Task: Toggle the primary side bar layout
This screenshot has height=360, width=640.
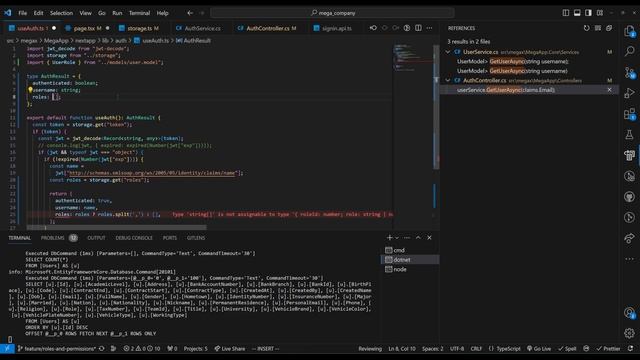Action: pyautogui.click(x=566, y=13)
